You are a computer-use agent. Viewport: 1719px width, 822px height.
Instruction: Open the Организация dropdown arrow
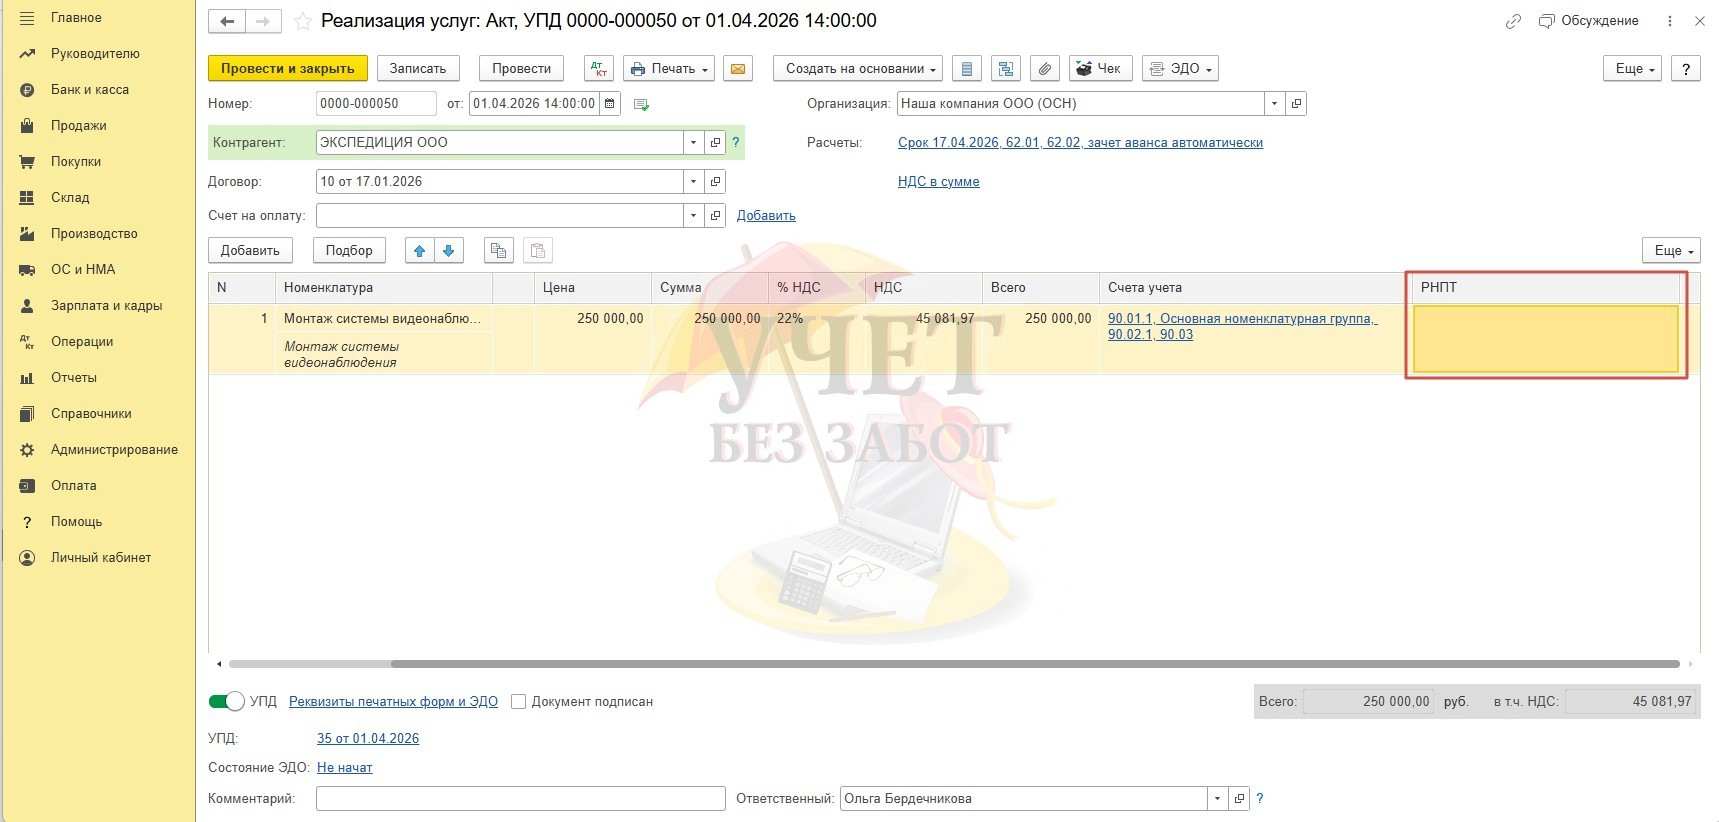1274,104
